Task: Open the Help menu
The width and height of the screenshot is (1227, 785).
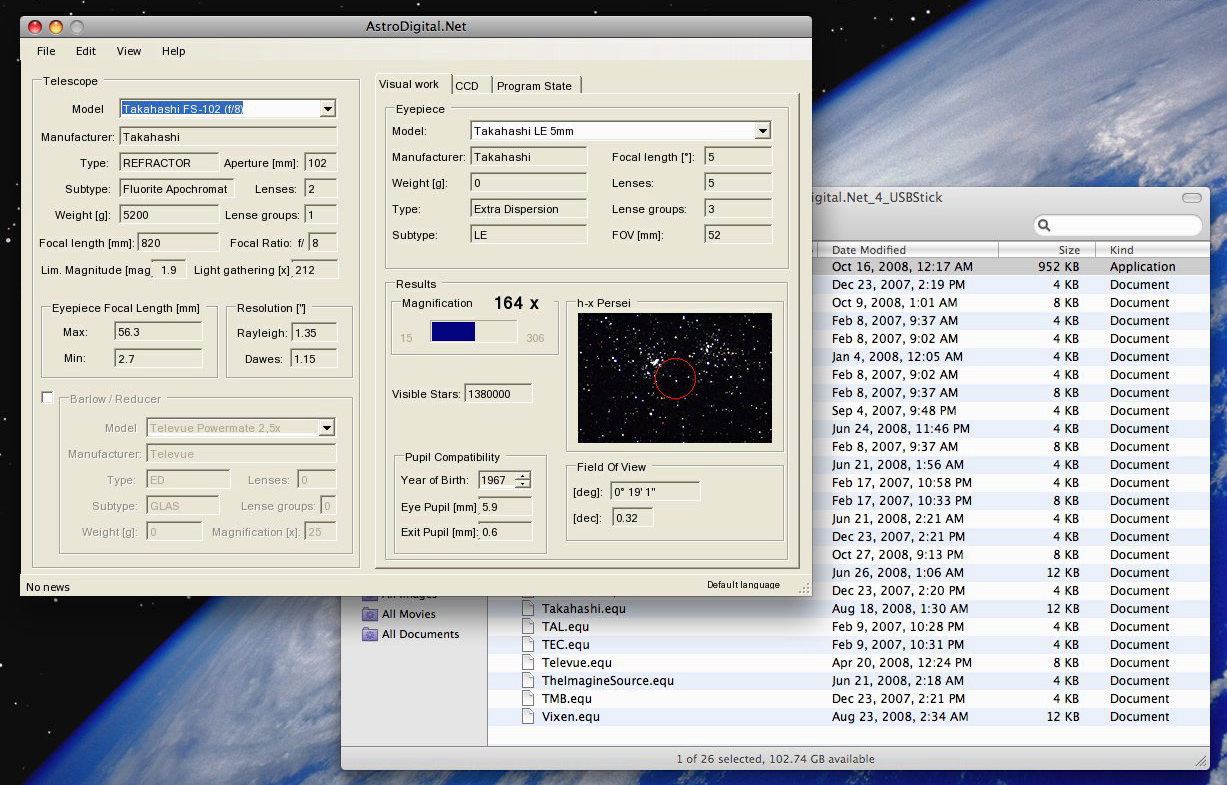Action: tap(174, 51)
